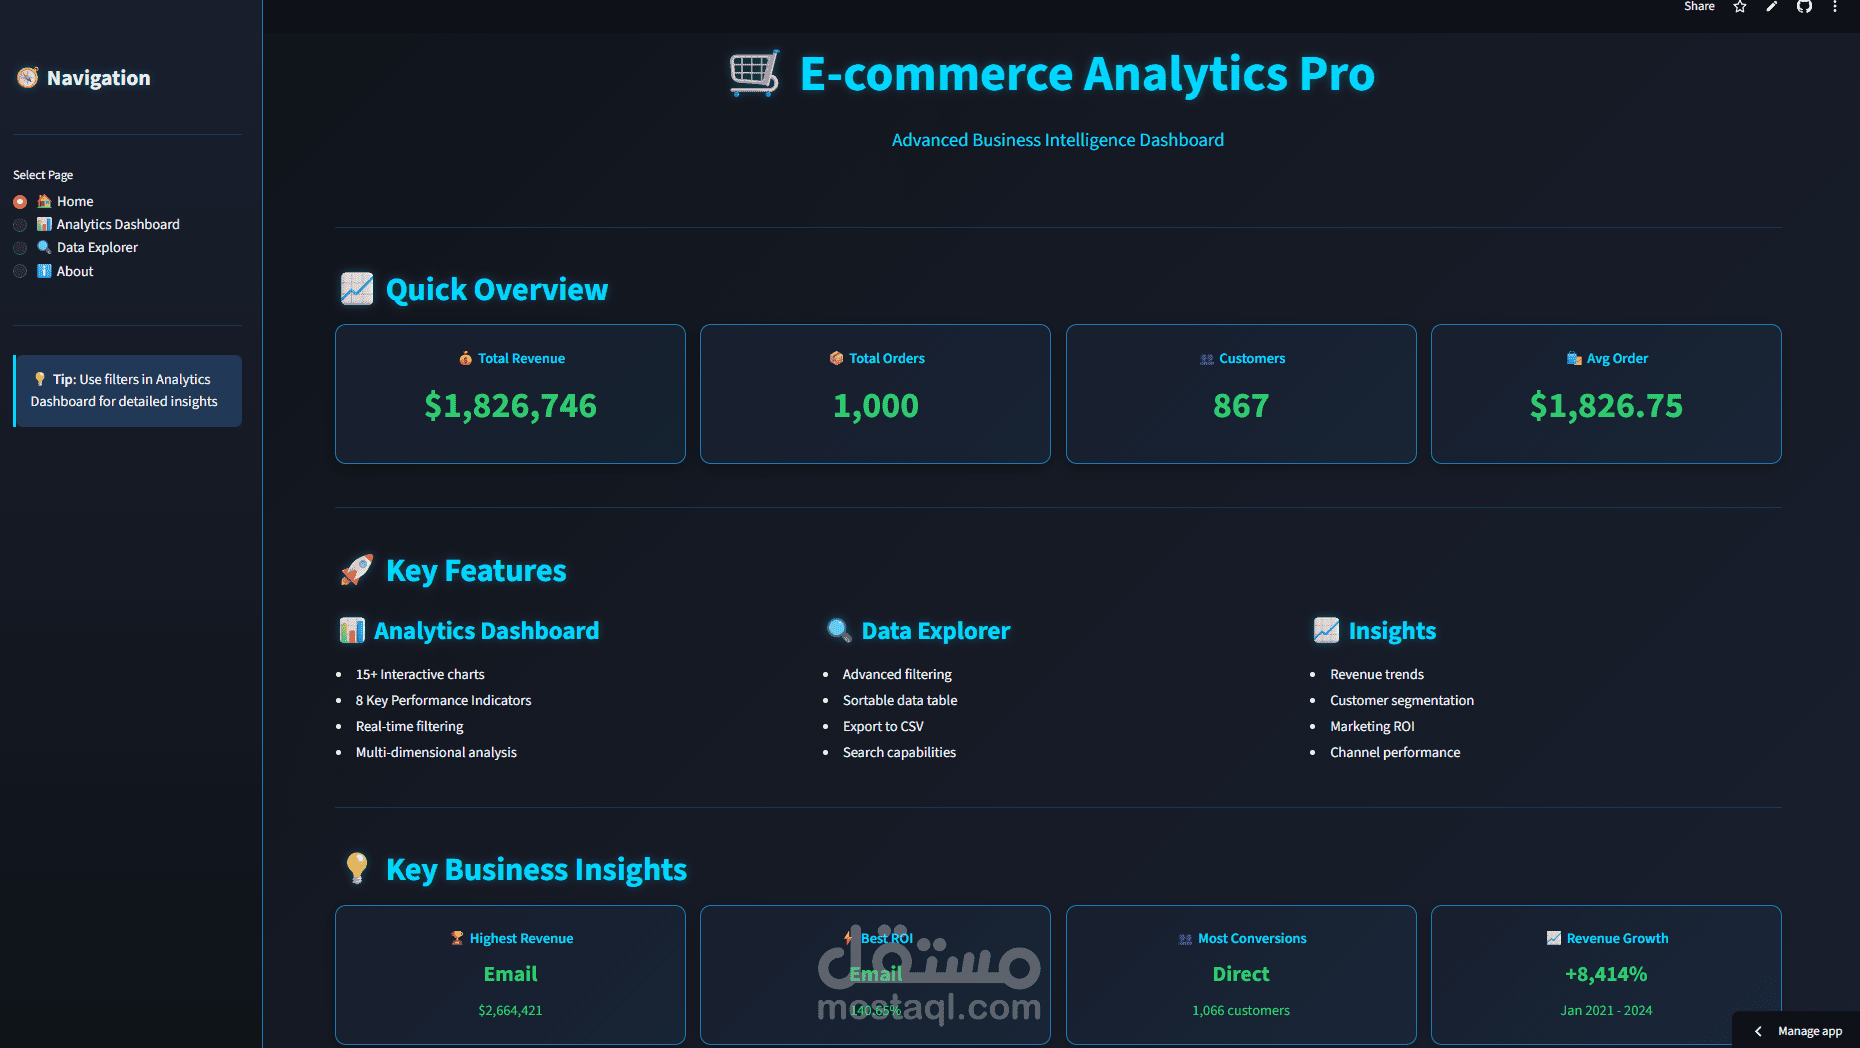This screenshot has height=1048, width=1860.
Task: Click the $2,664,421 highest revenue amount
Action: (x=510, y=1011)
